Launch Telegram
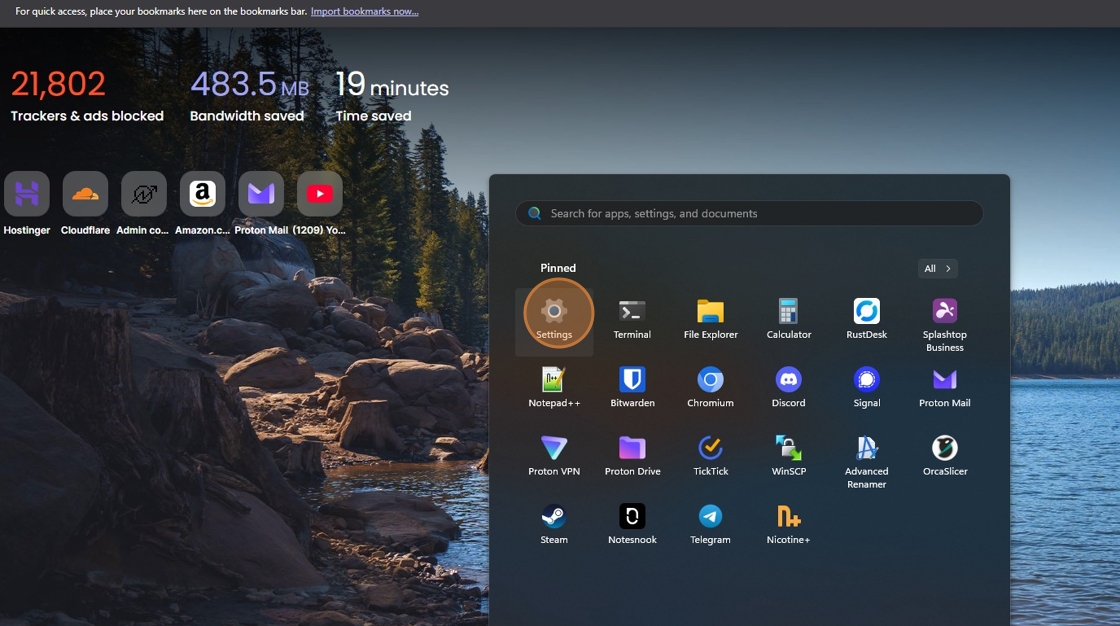 pyautogui.click(x=710, y=525)
